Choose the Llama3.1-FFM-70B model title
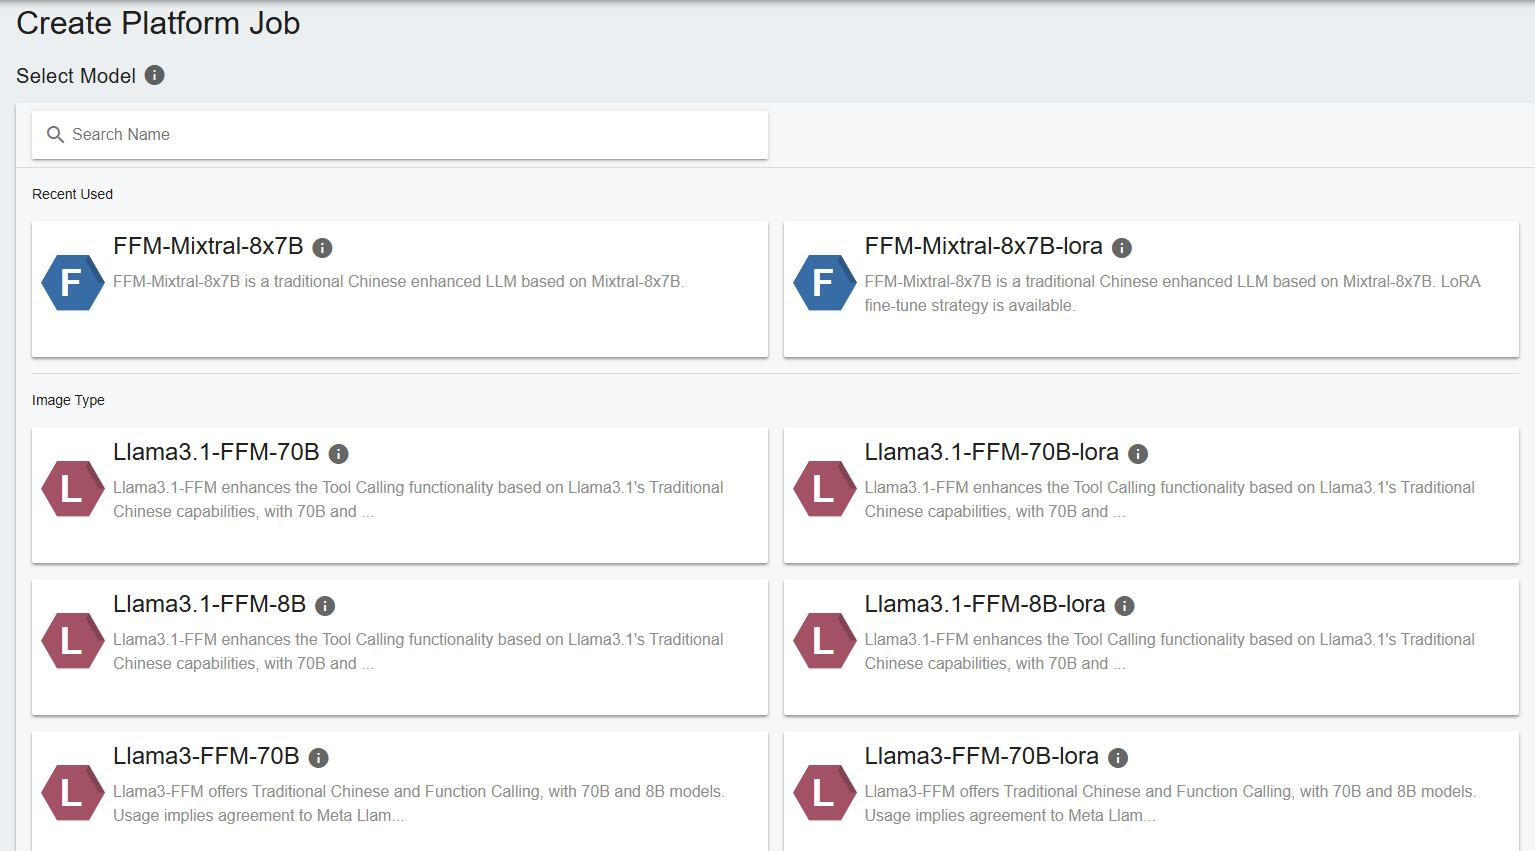 click(216, 452)
